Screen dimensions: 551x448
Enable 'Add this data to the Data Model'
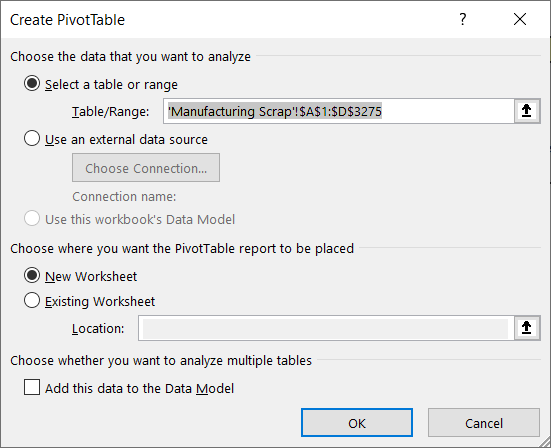tap(32, 387)
